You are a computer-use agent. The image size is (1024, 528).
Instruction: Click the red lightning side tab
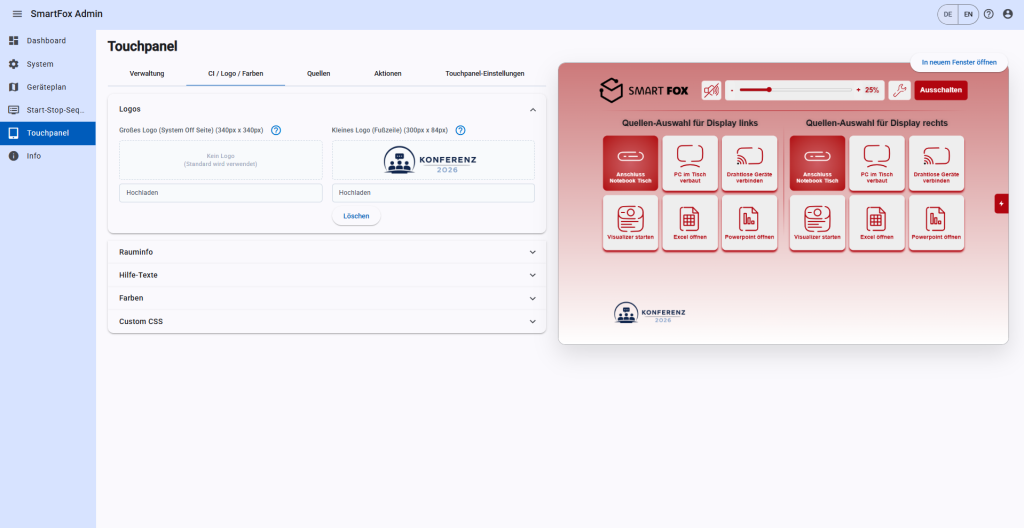1001,204
